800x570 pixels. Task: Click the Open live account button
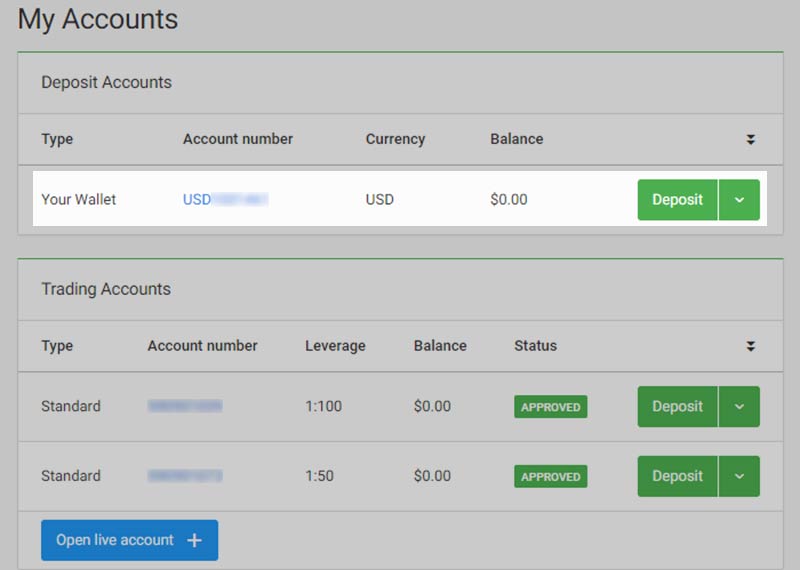(116, 540)
